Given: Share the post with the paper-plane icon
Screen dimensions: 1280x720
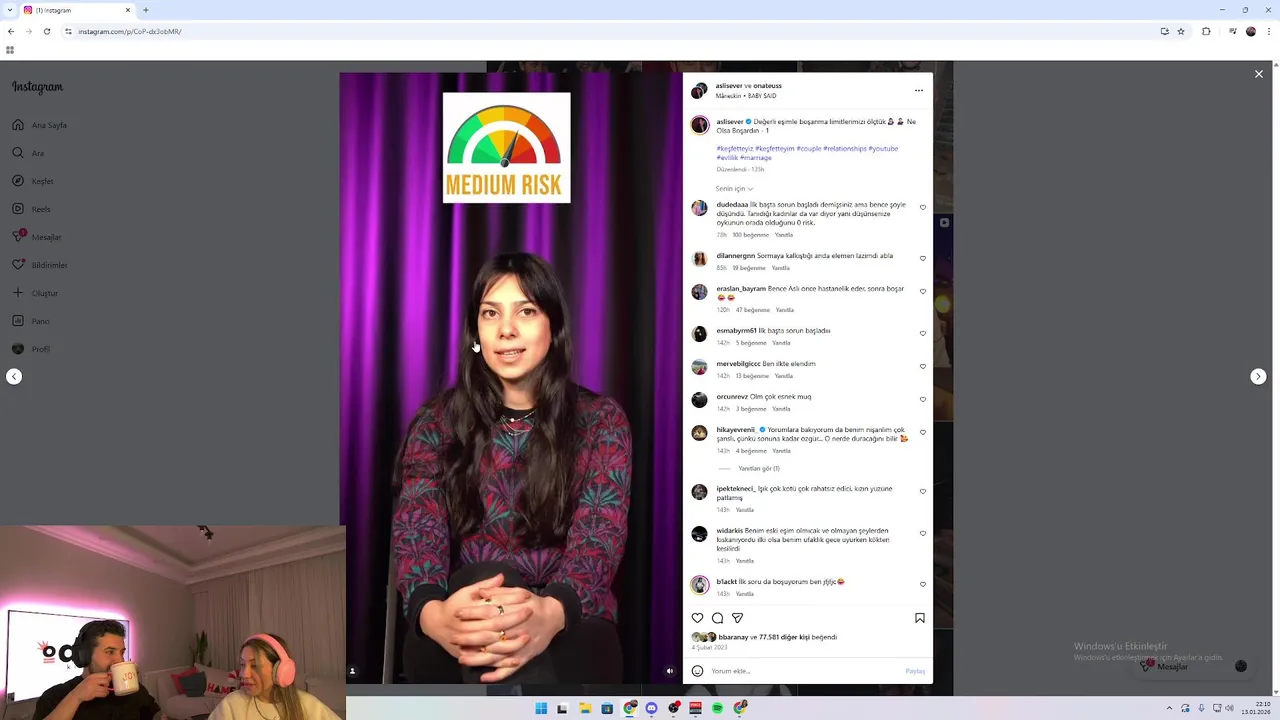Looking at the screenshot, I should coord(737,618).
